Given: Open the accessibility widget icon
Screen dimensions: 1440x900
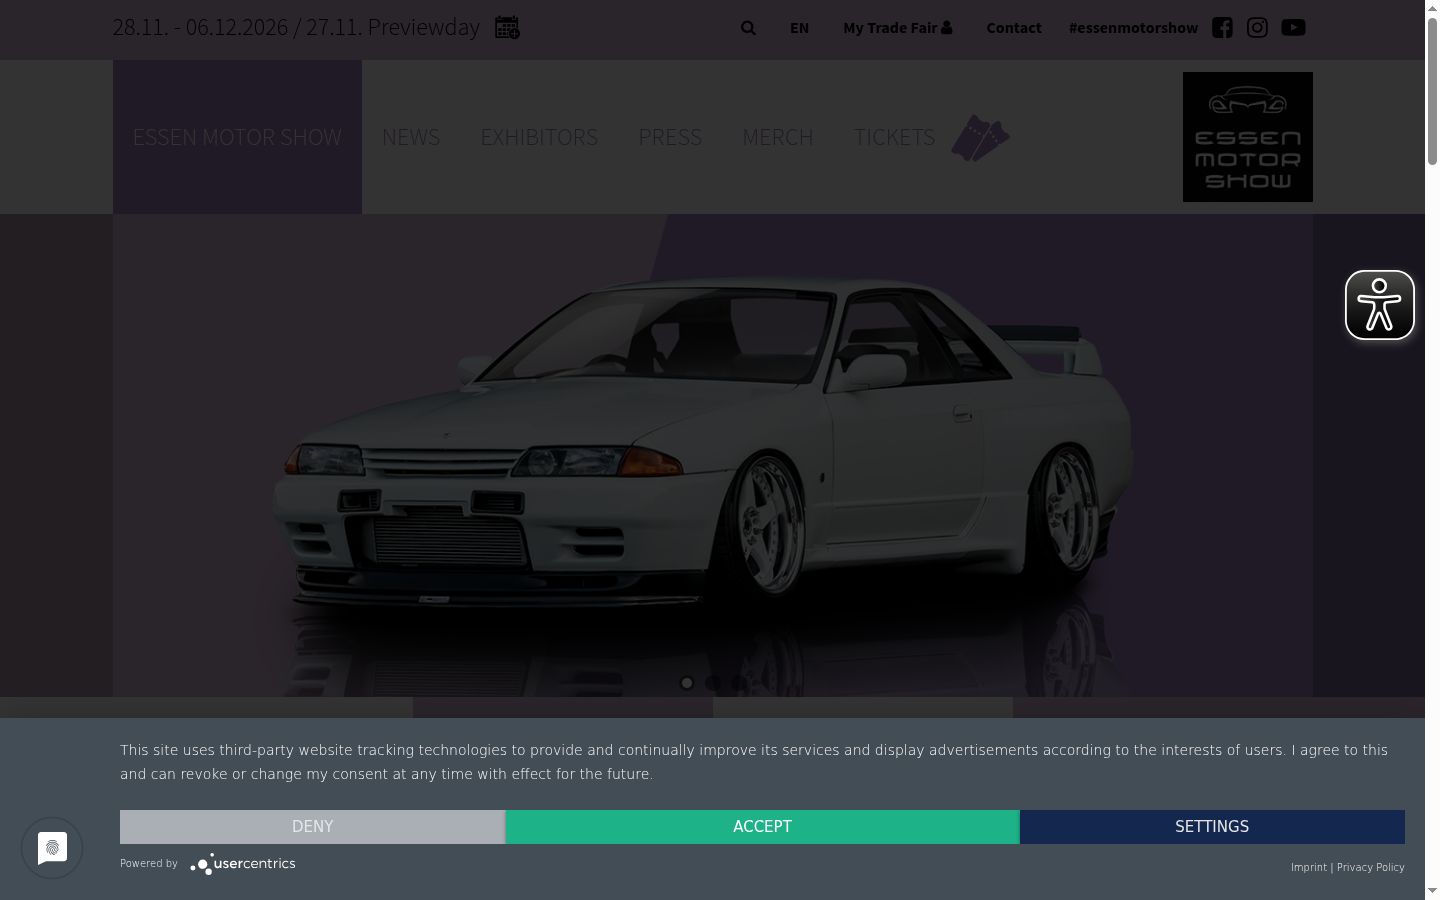Looking at the screenshot, I should pos(1380,305).
